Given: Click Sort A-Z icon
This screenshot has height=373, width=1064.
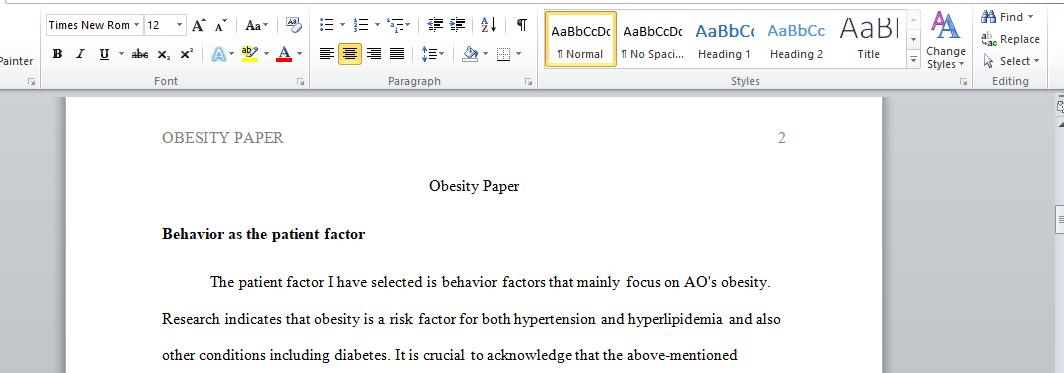Looking at the screenshot, I should [x=489, y=26].
